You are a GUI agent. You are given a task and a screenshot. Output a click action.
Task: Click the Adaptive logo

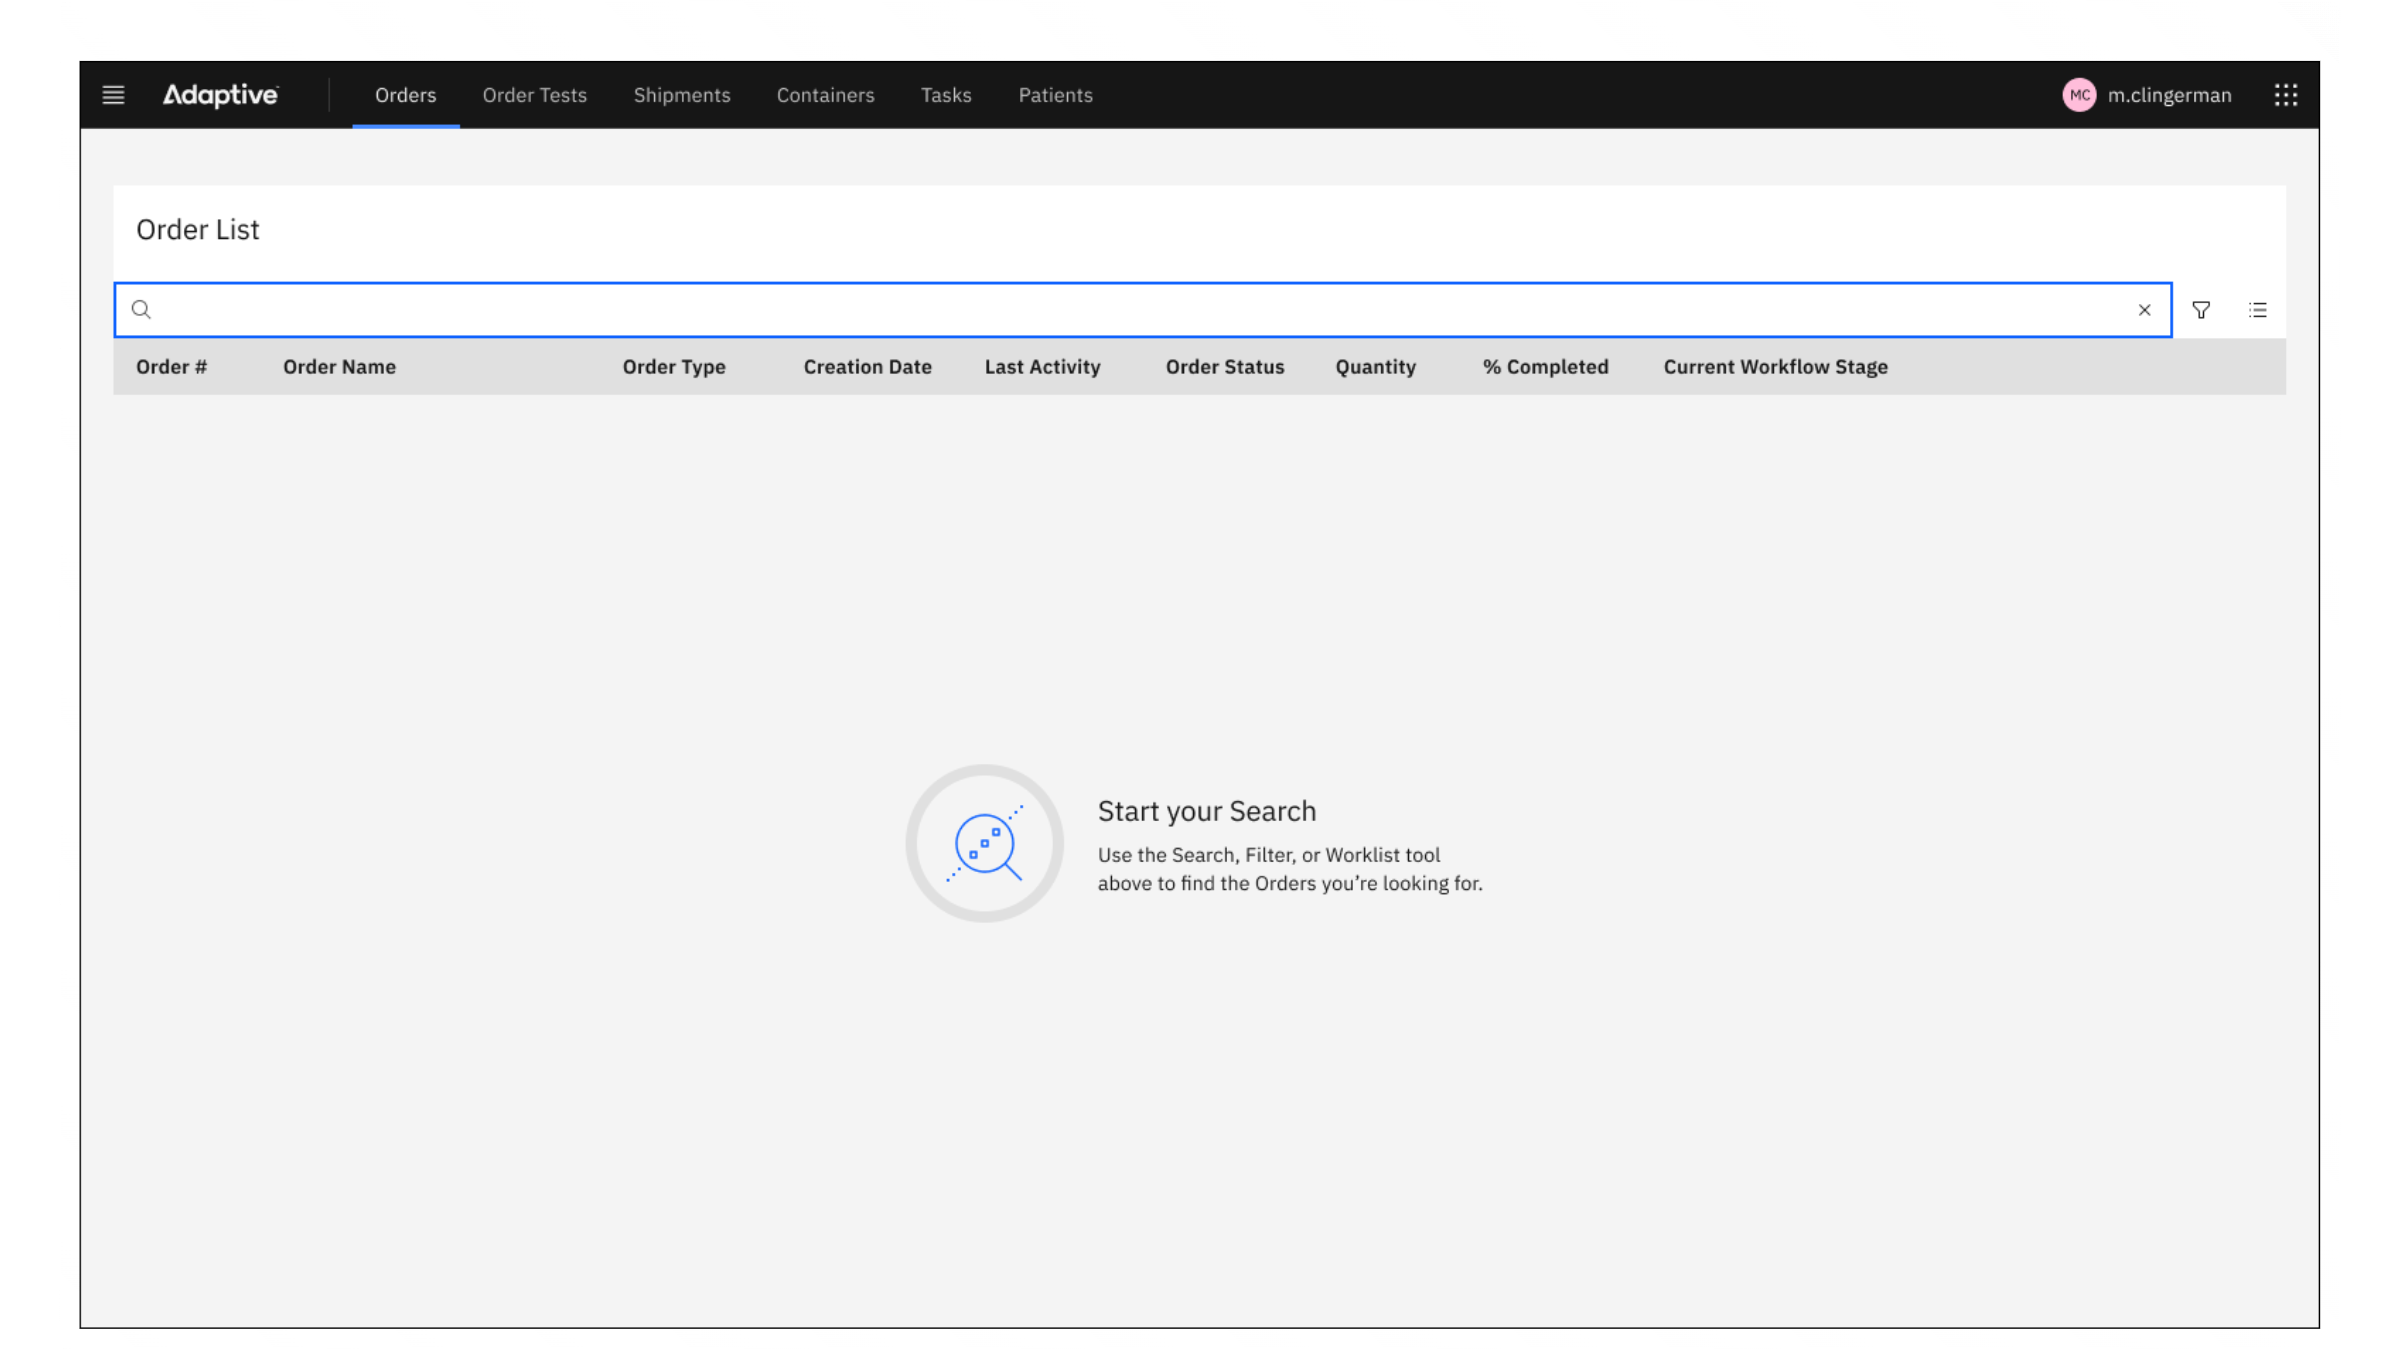[220, 95]
